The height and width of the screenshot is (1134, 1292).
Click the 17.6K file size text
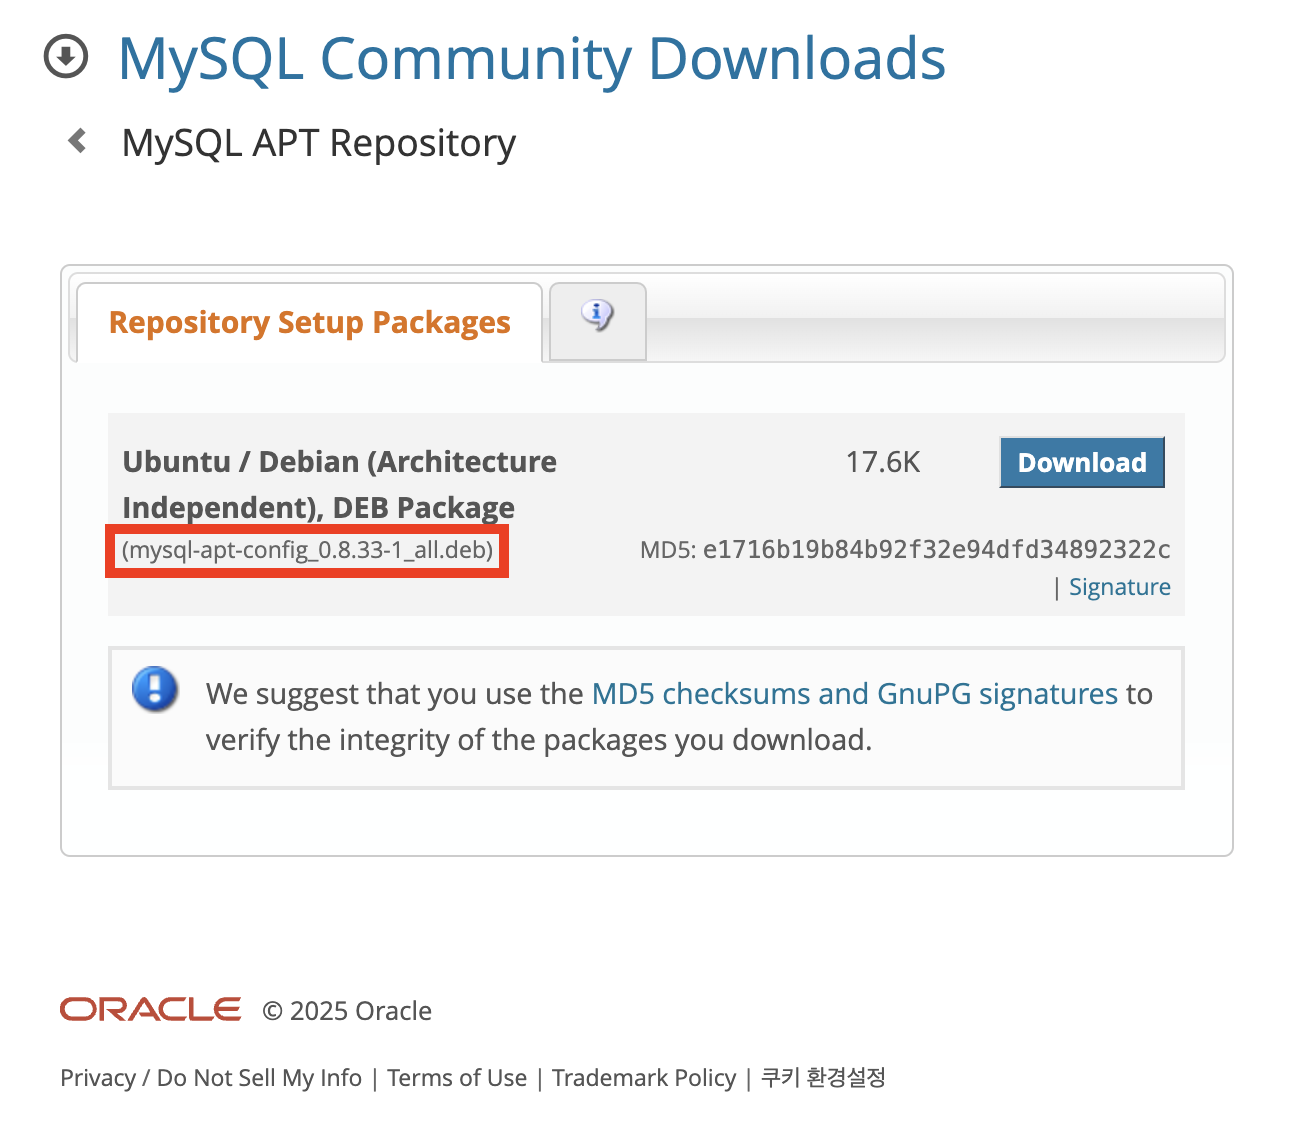point(883,462)
